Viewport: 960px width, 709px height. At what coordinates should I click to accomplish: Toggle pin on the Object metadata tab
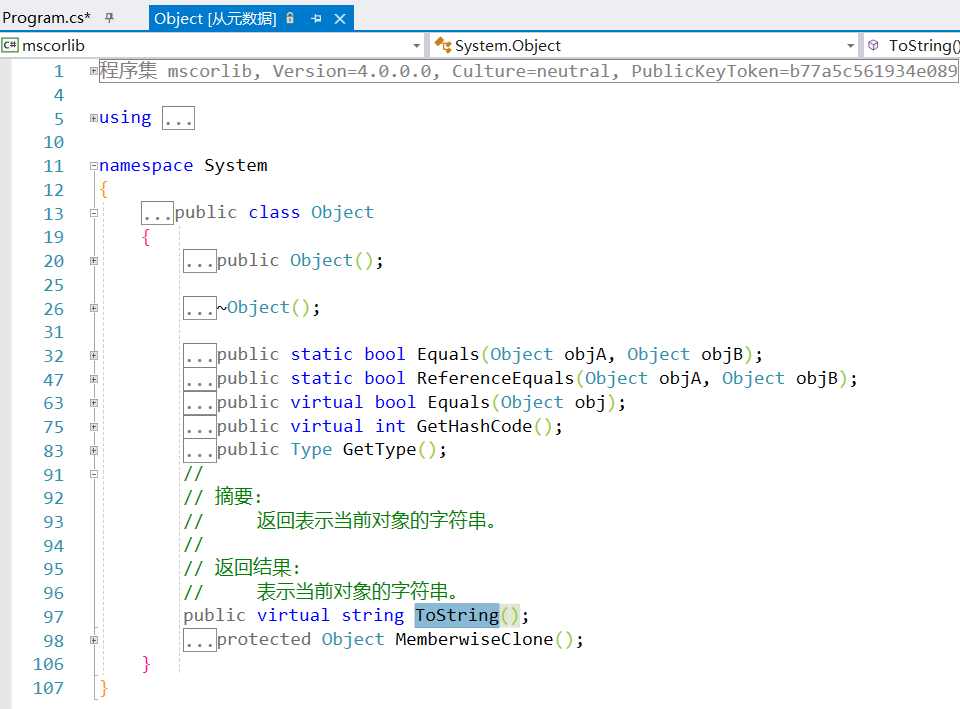pyautogui.click(x=317, y=18)
